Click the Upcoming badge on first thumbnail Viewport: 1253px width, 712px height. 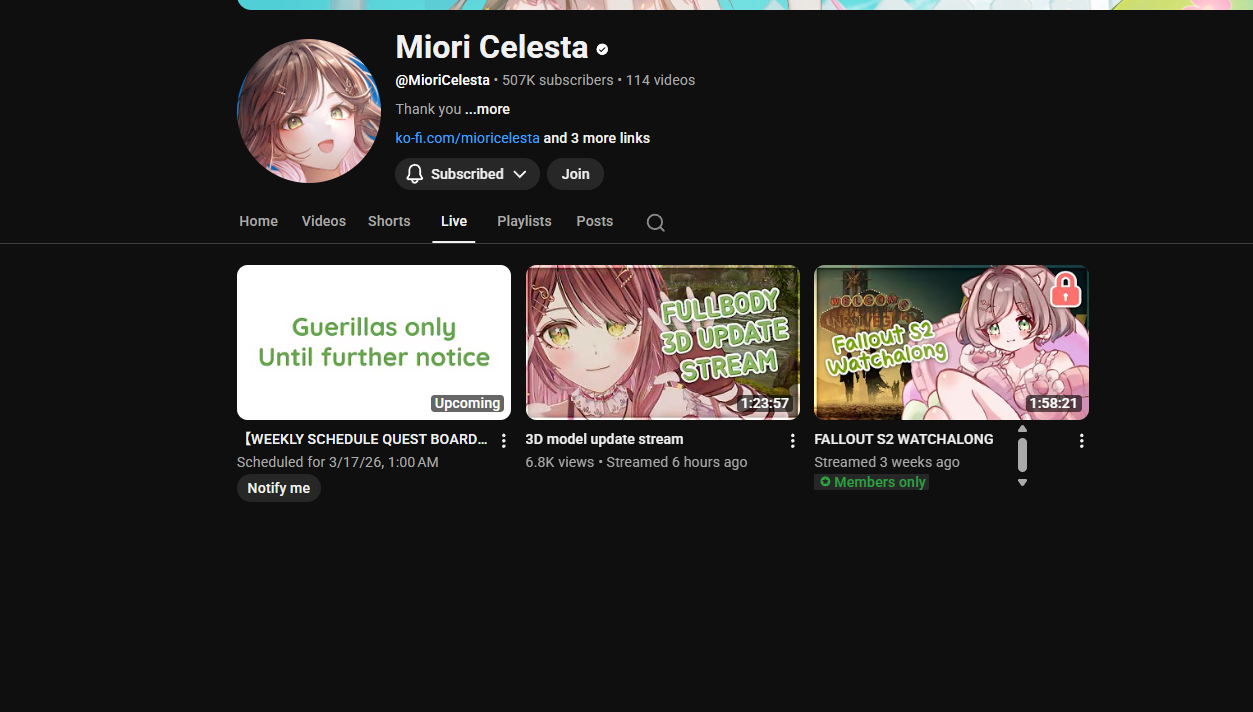point(467,403)
